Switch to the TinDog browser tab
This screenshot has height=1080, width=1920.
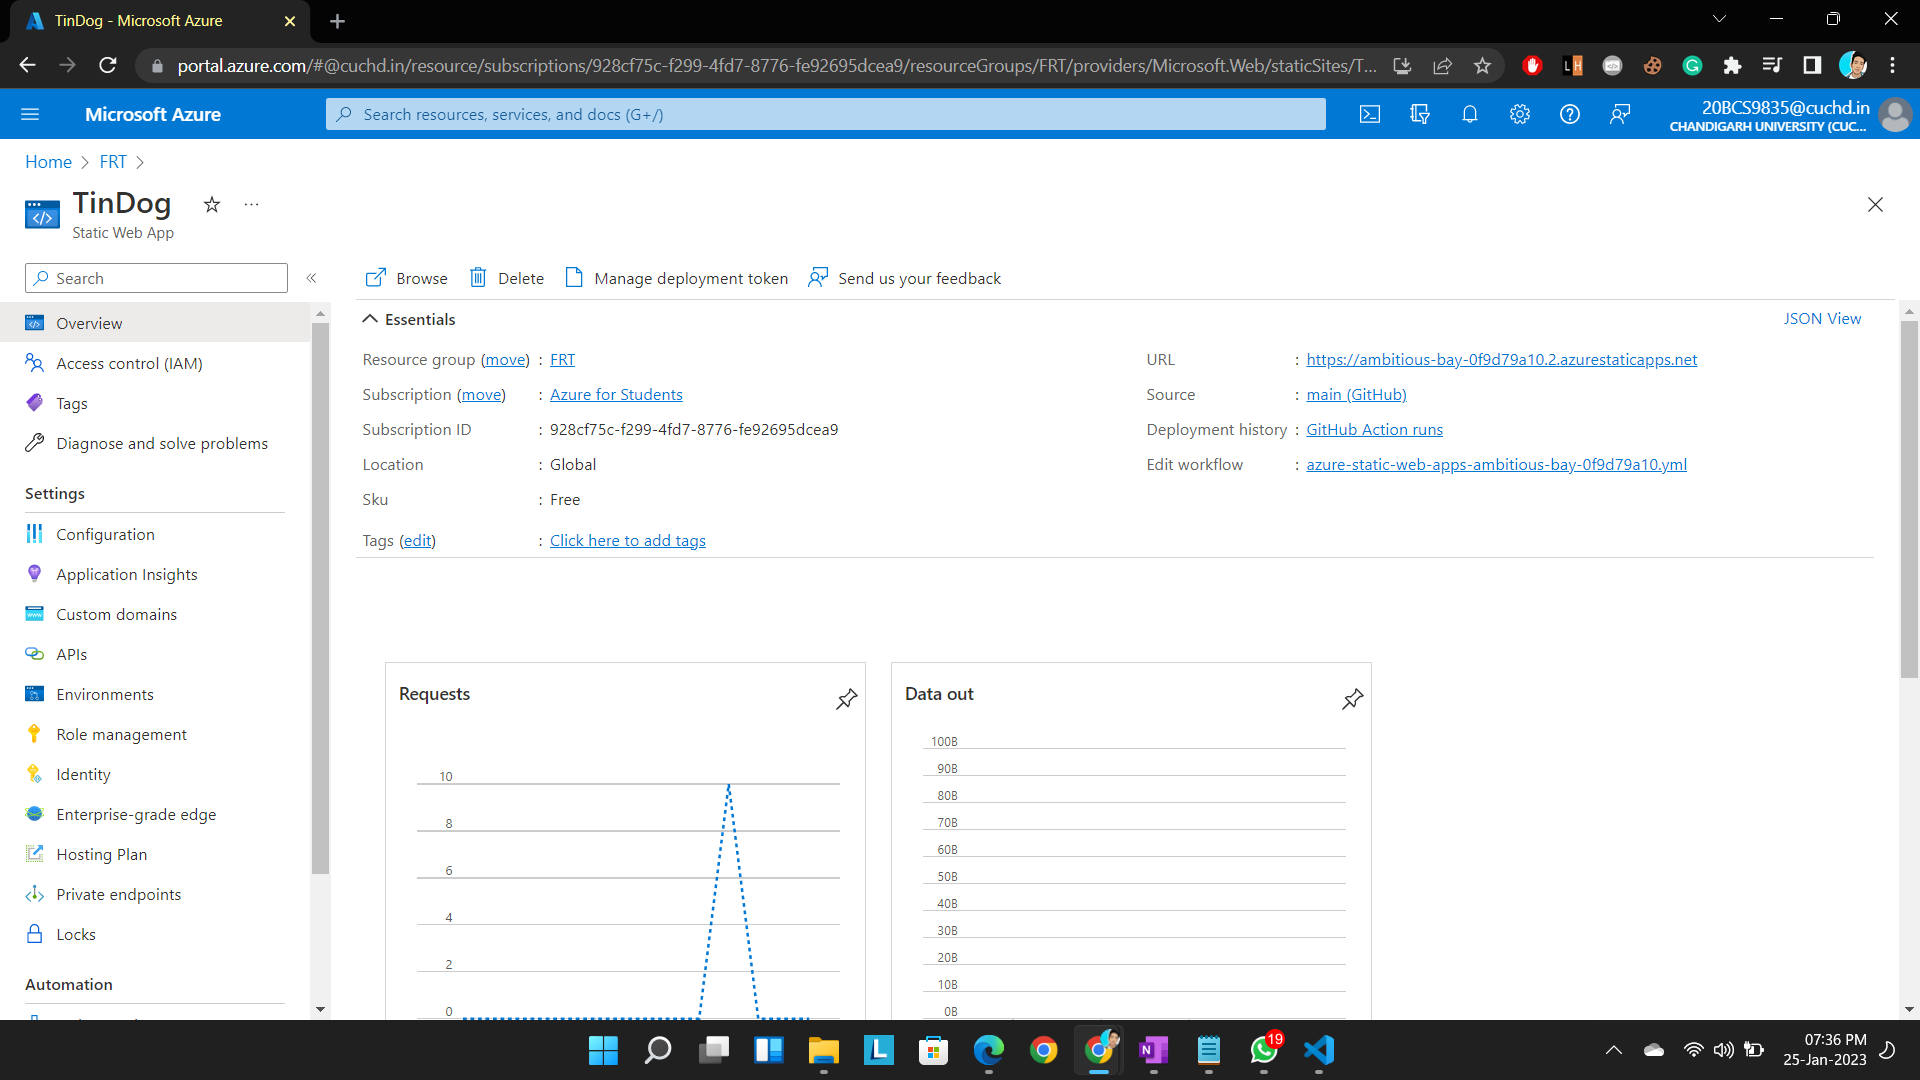click(x=140, y=20)
